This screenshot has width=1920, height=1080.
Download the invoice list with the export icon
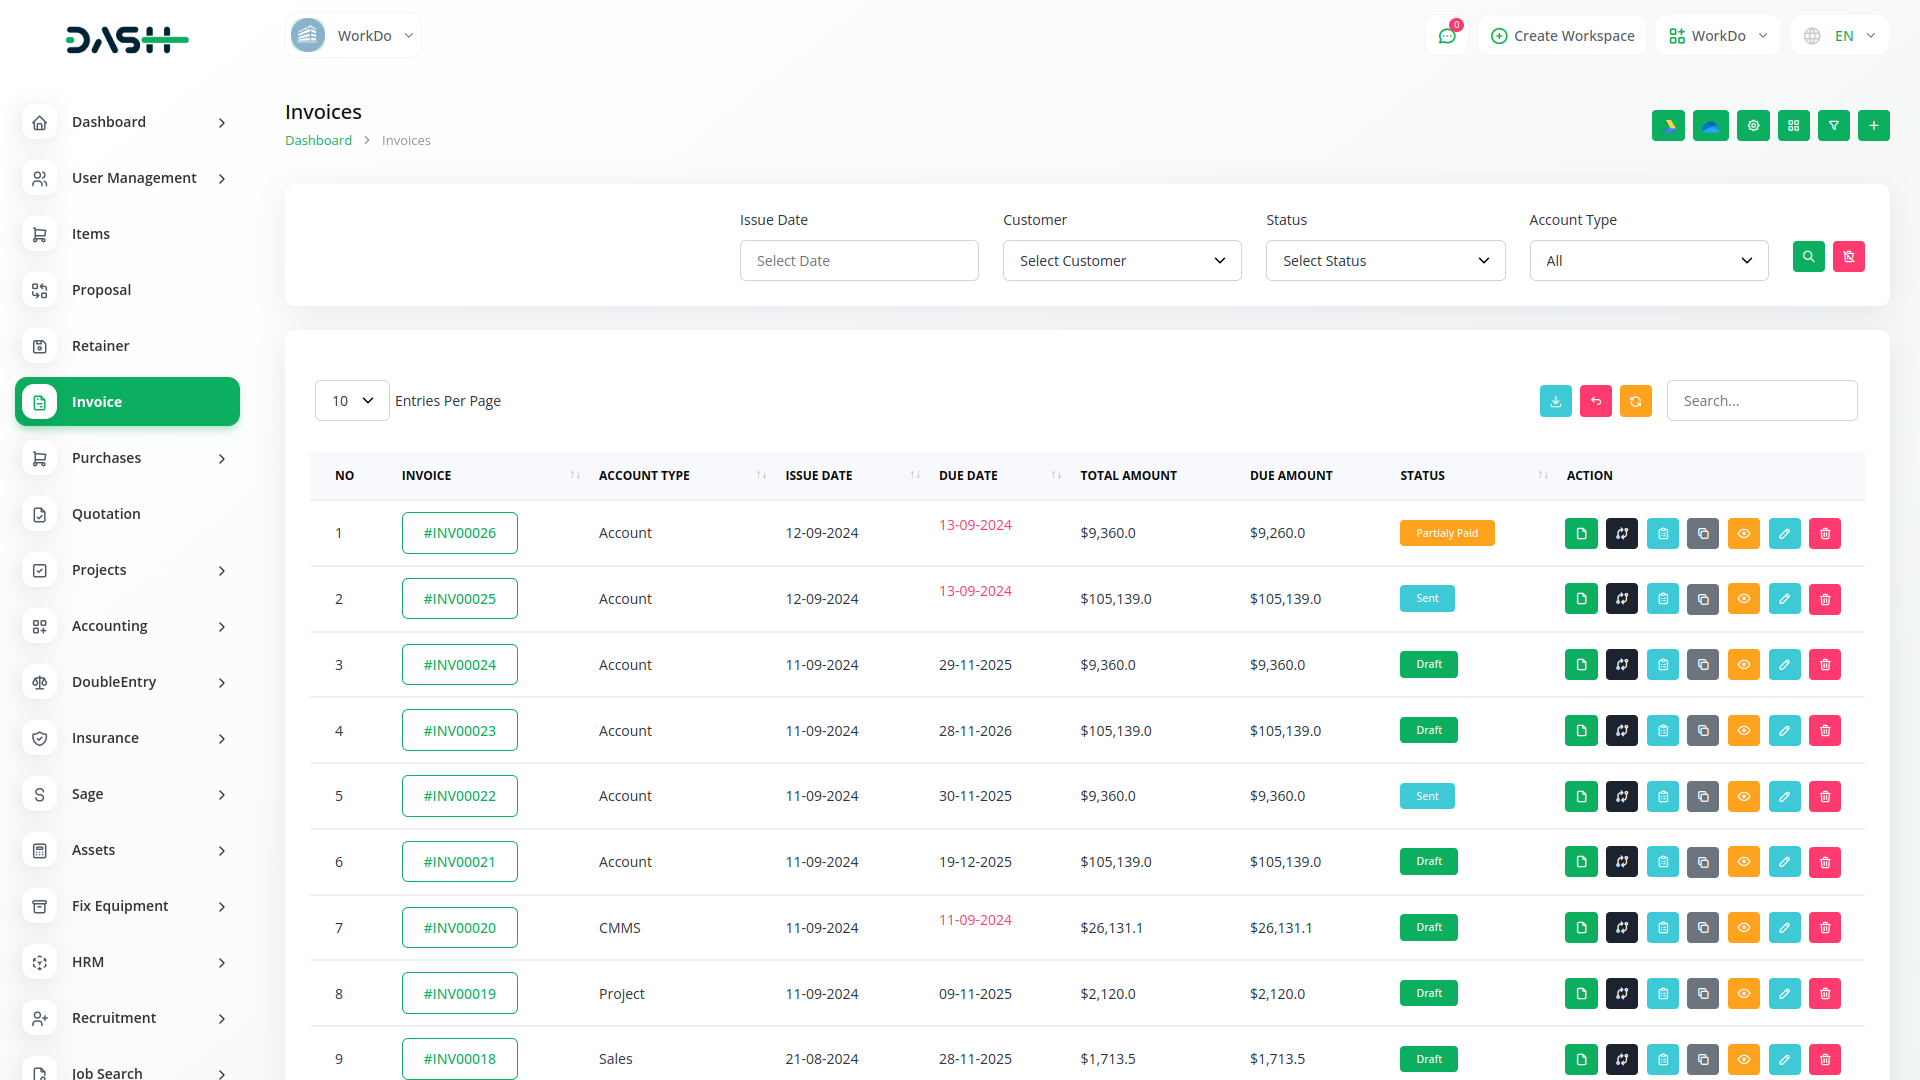tap(1555, 400)
